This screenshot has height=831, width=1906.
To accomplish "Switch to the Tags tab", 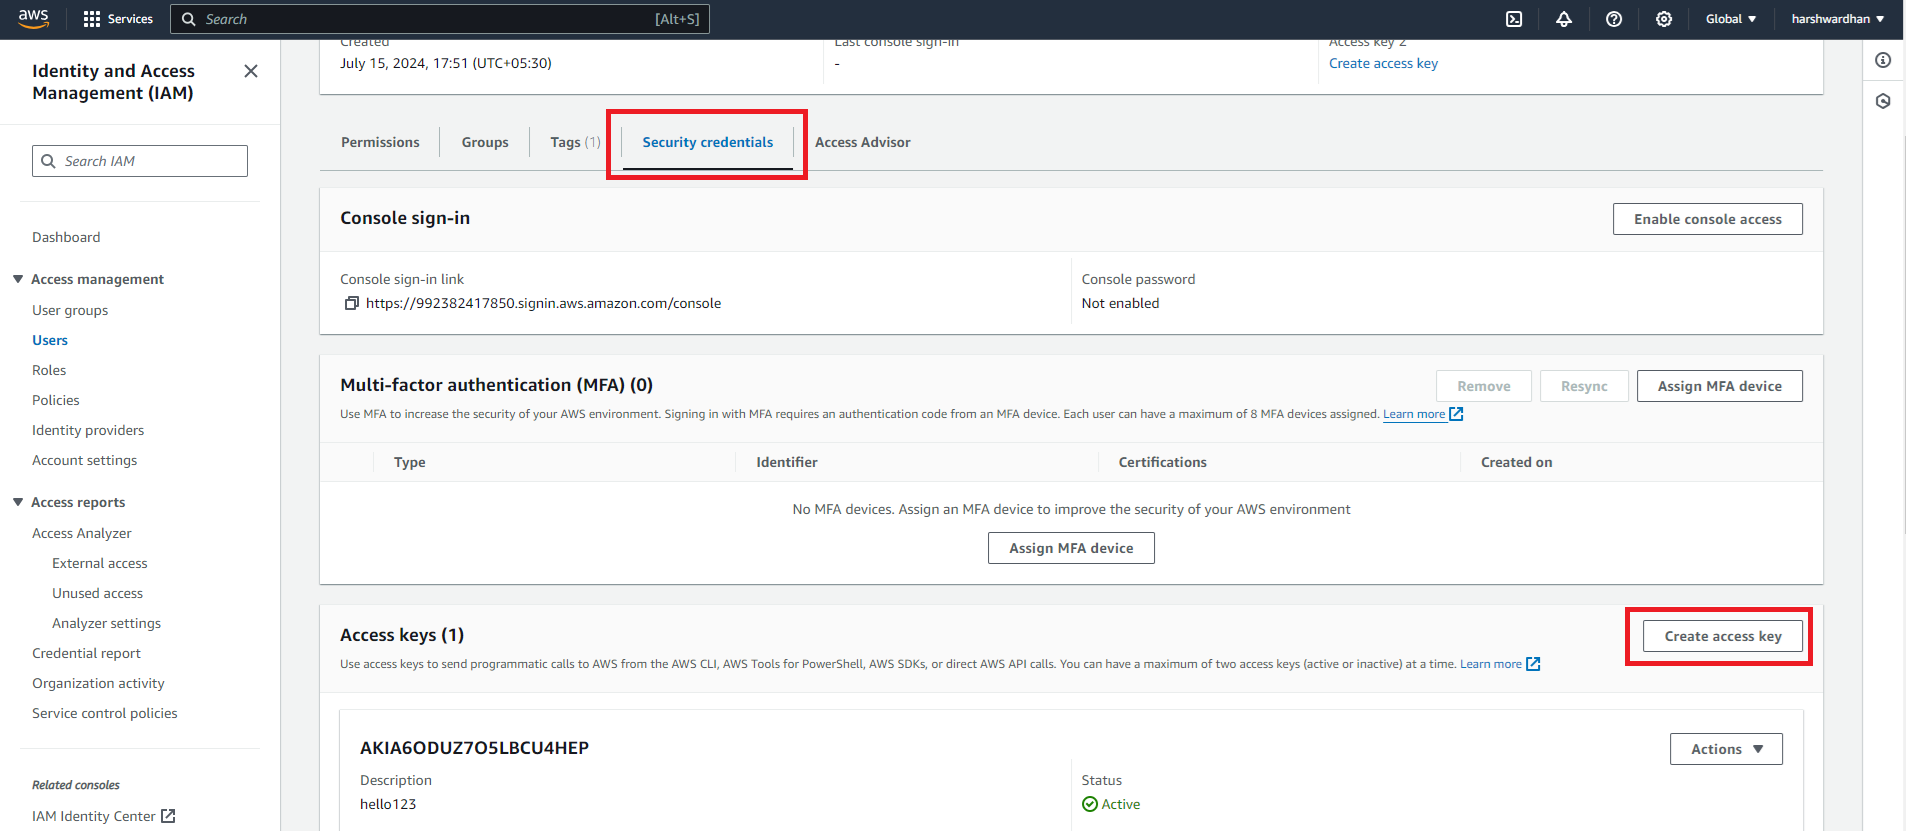I will point(575,142).
